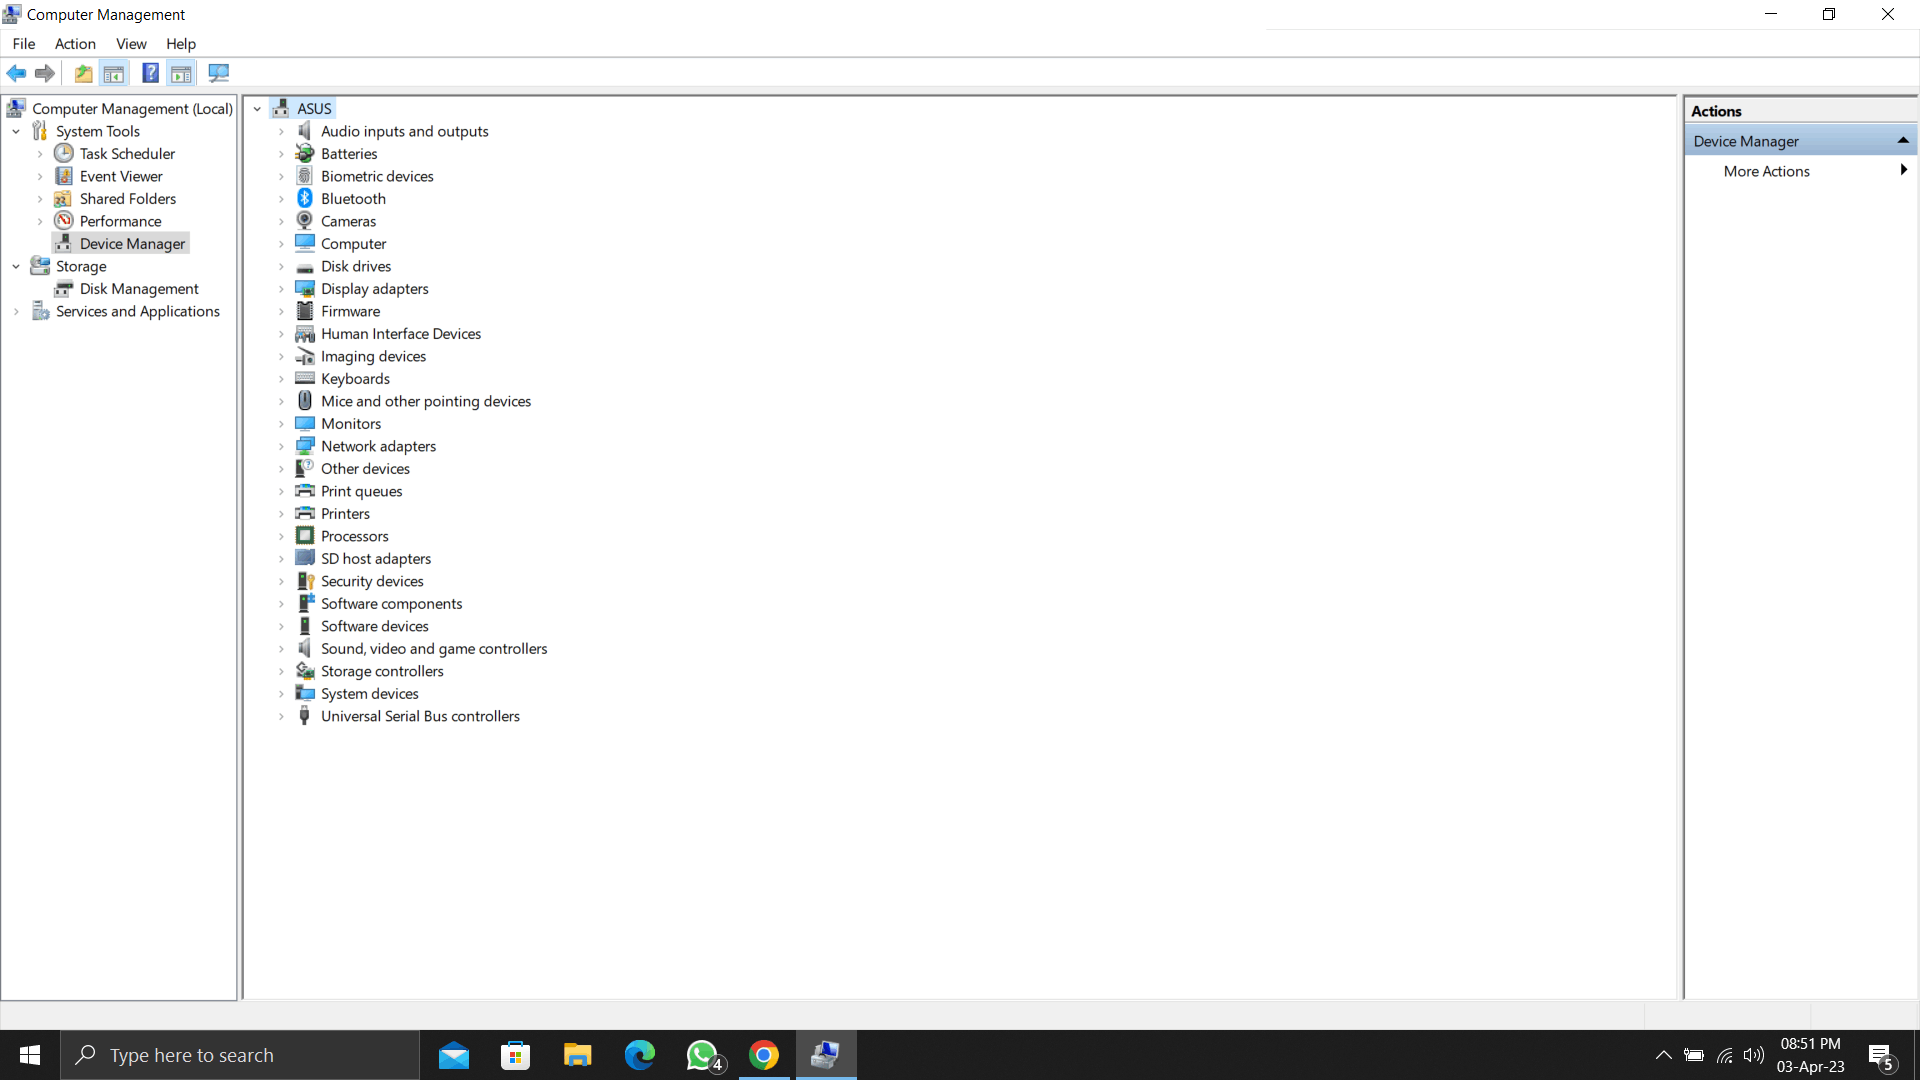
Task: Click the taskbar search box
Action: coord(240,1055)
